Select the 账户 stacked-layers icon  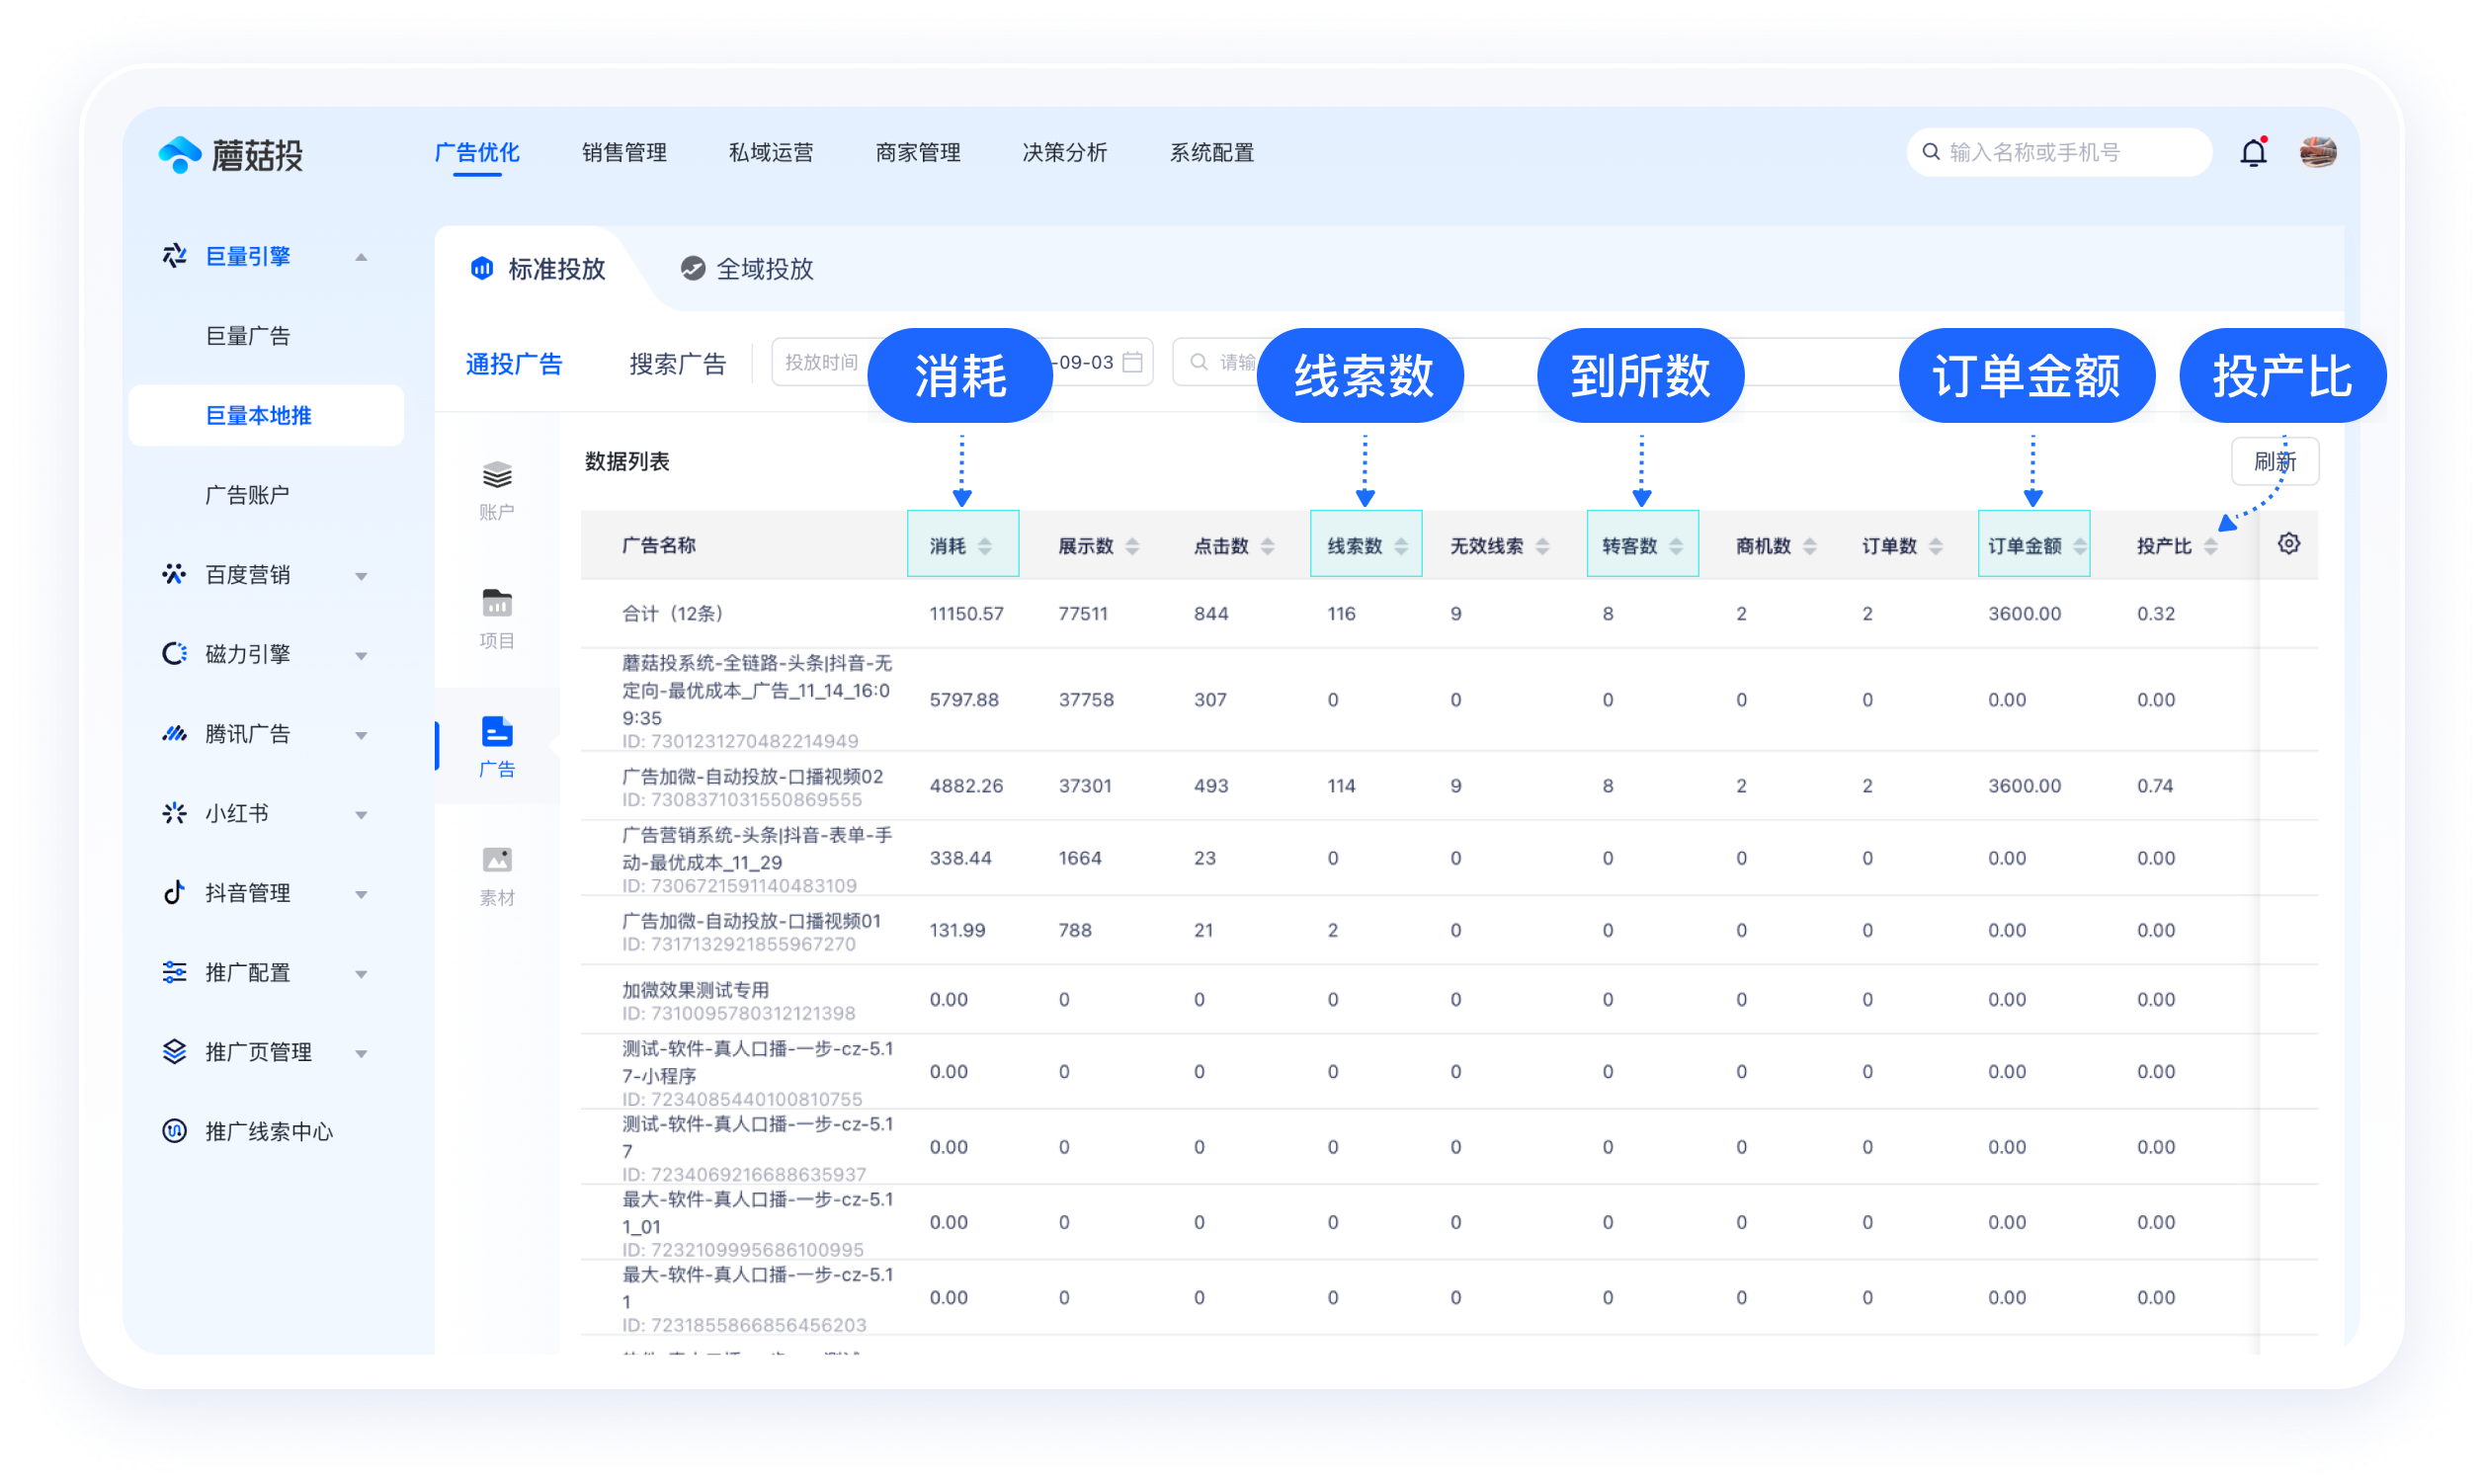point(497,475)
